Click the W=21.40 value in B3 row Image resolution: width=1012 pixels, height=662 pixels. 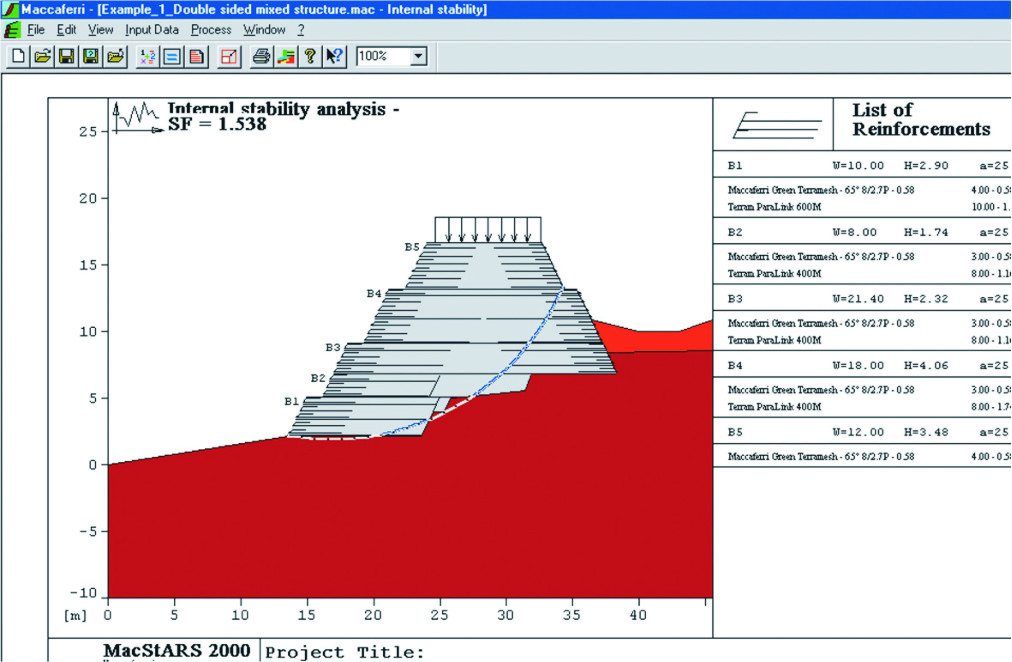[858, 299]
